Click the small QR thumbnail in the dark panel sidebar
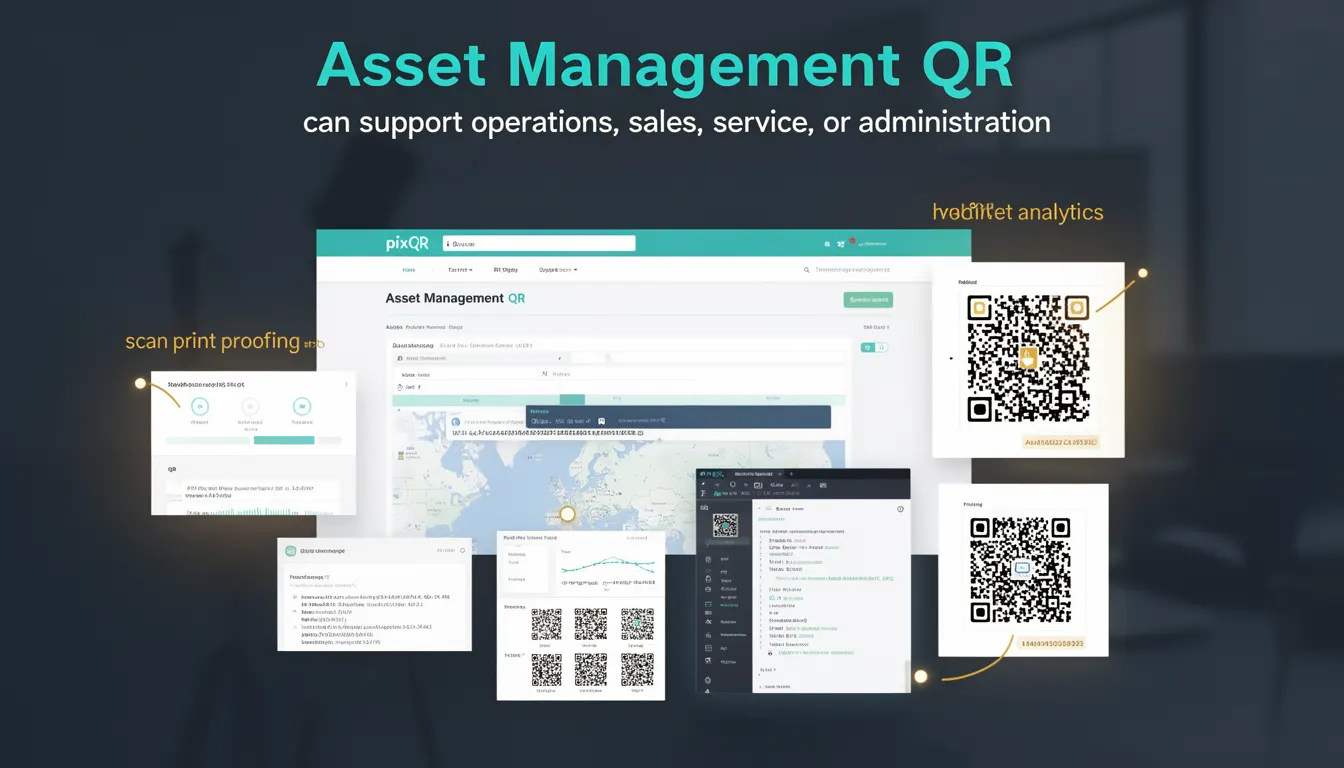The image size is (1344, 768). pos(725,525)
